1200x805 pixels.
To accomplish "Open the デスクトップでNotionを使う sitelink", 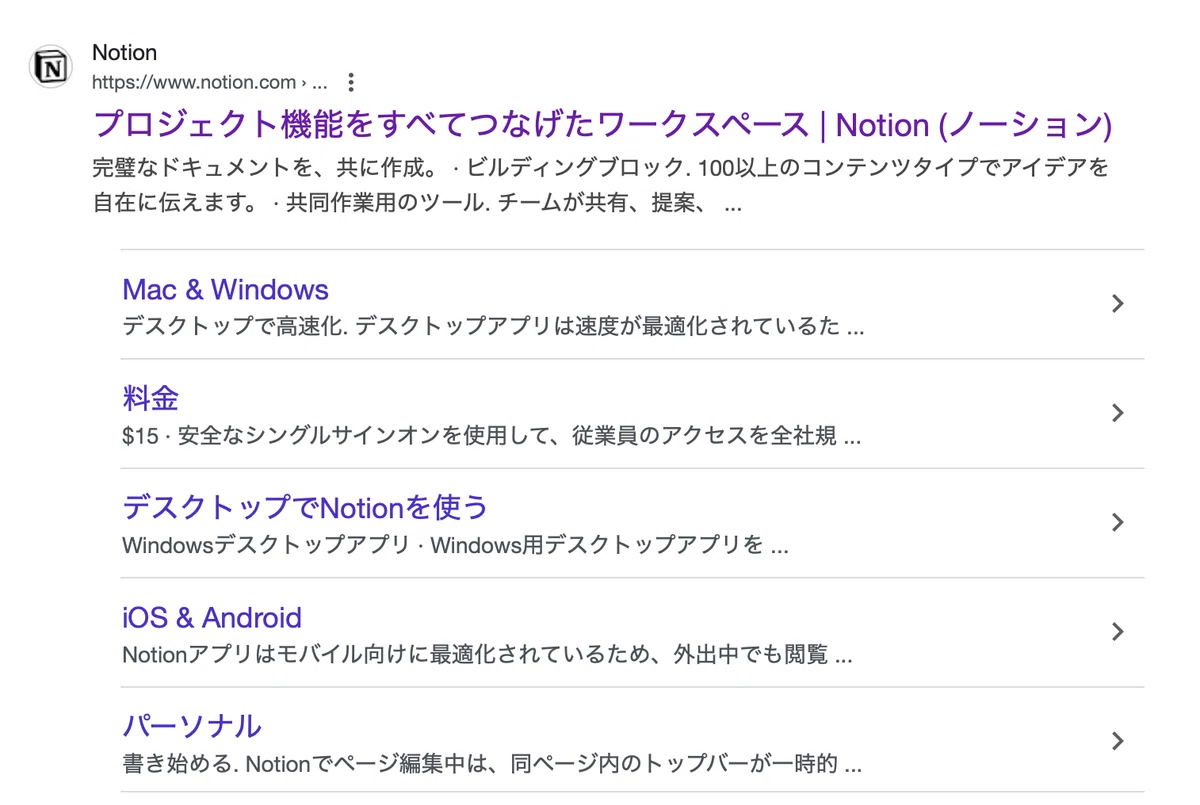I will click(x=305, y=508).
